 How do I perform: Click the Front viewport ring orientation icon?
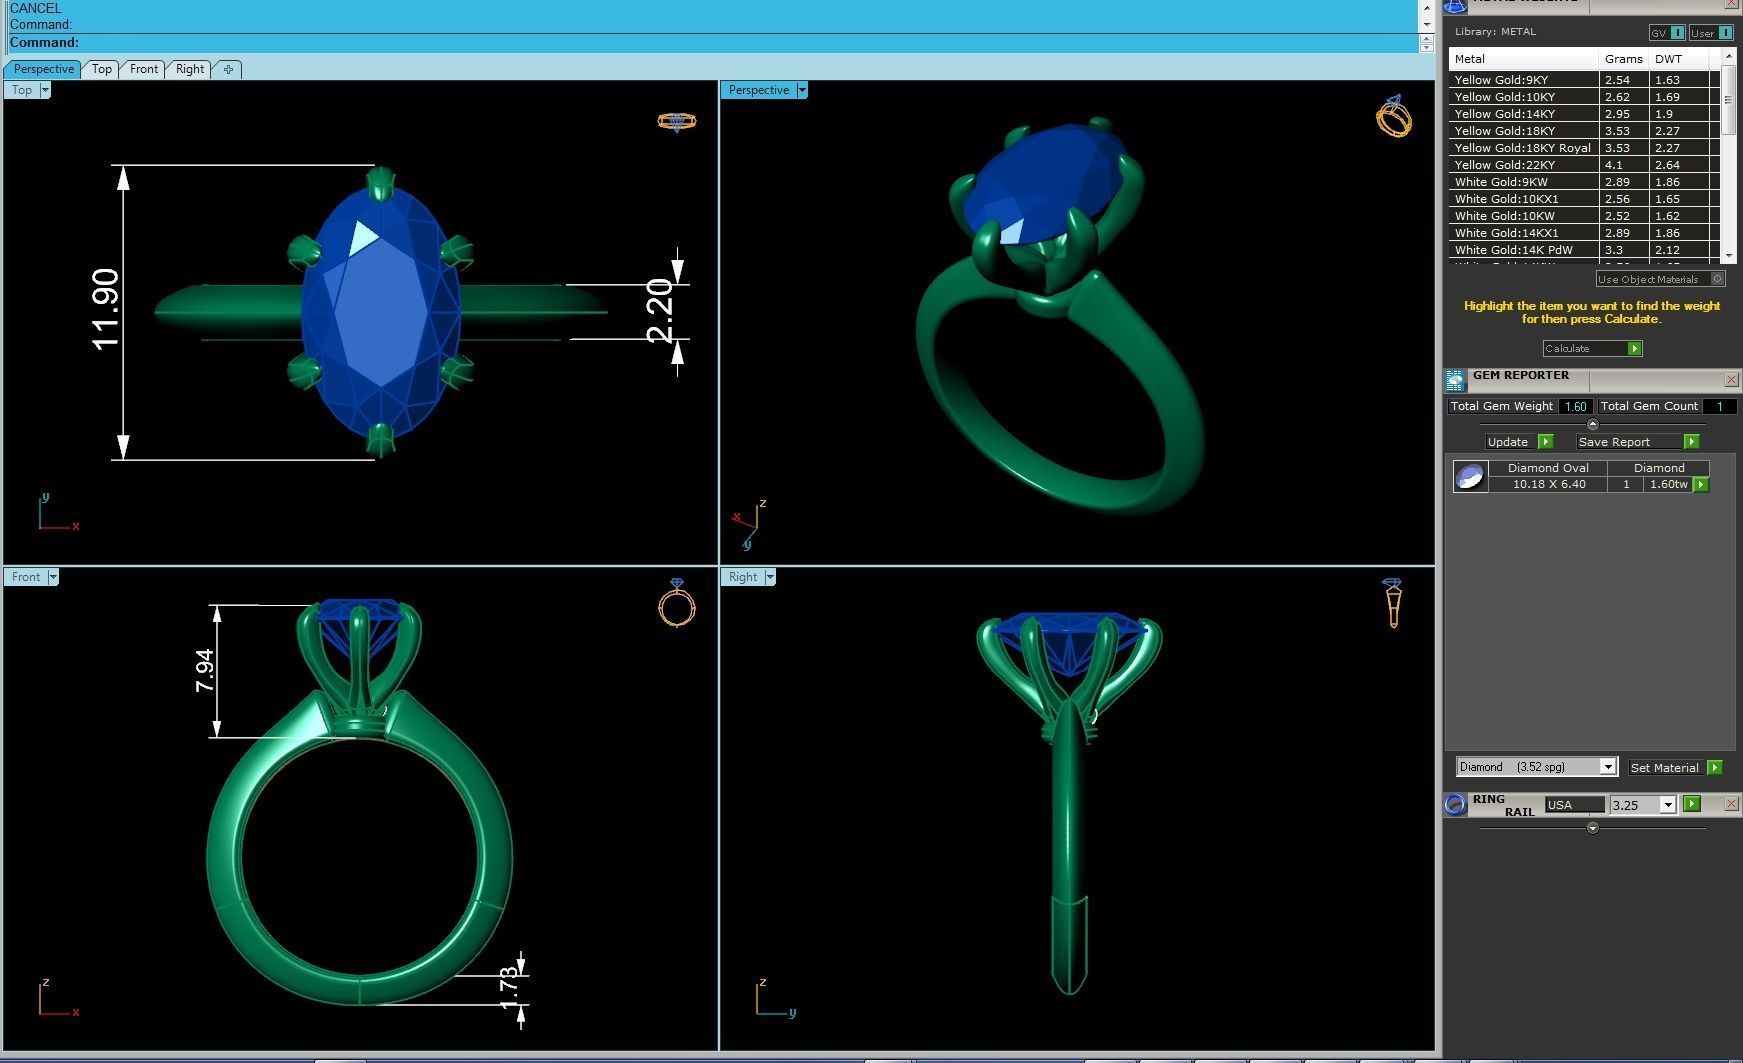click(677, 602)
